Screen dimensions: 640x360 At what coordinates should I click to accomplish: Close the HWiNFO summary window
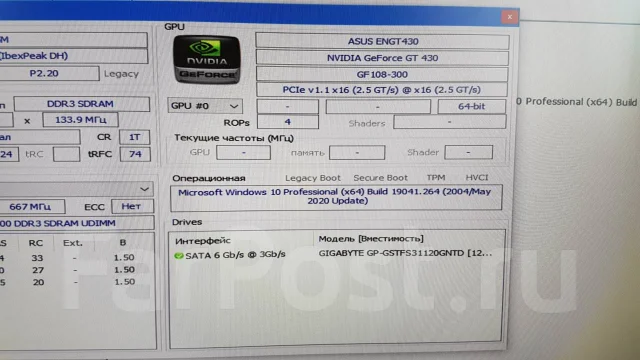pos(509,17)
